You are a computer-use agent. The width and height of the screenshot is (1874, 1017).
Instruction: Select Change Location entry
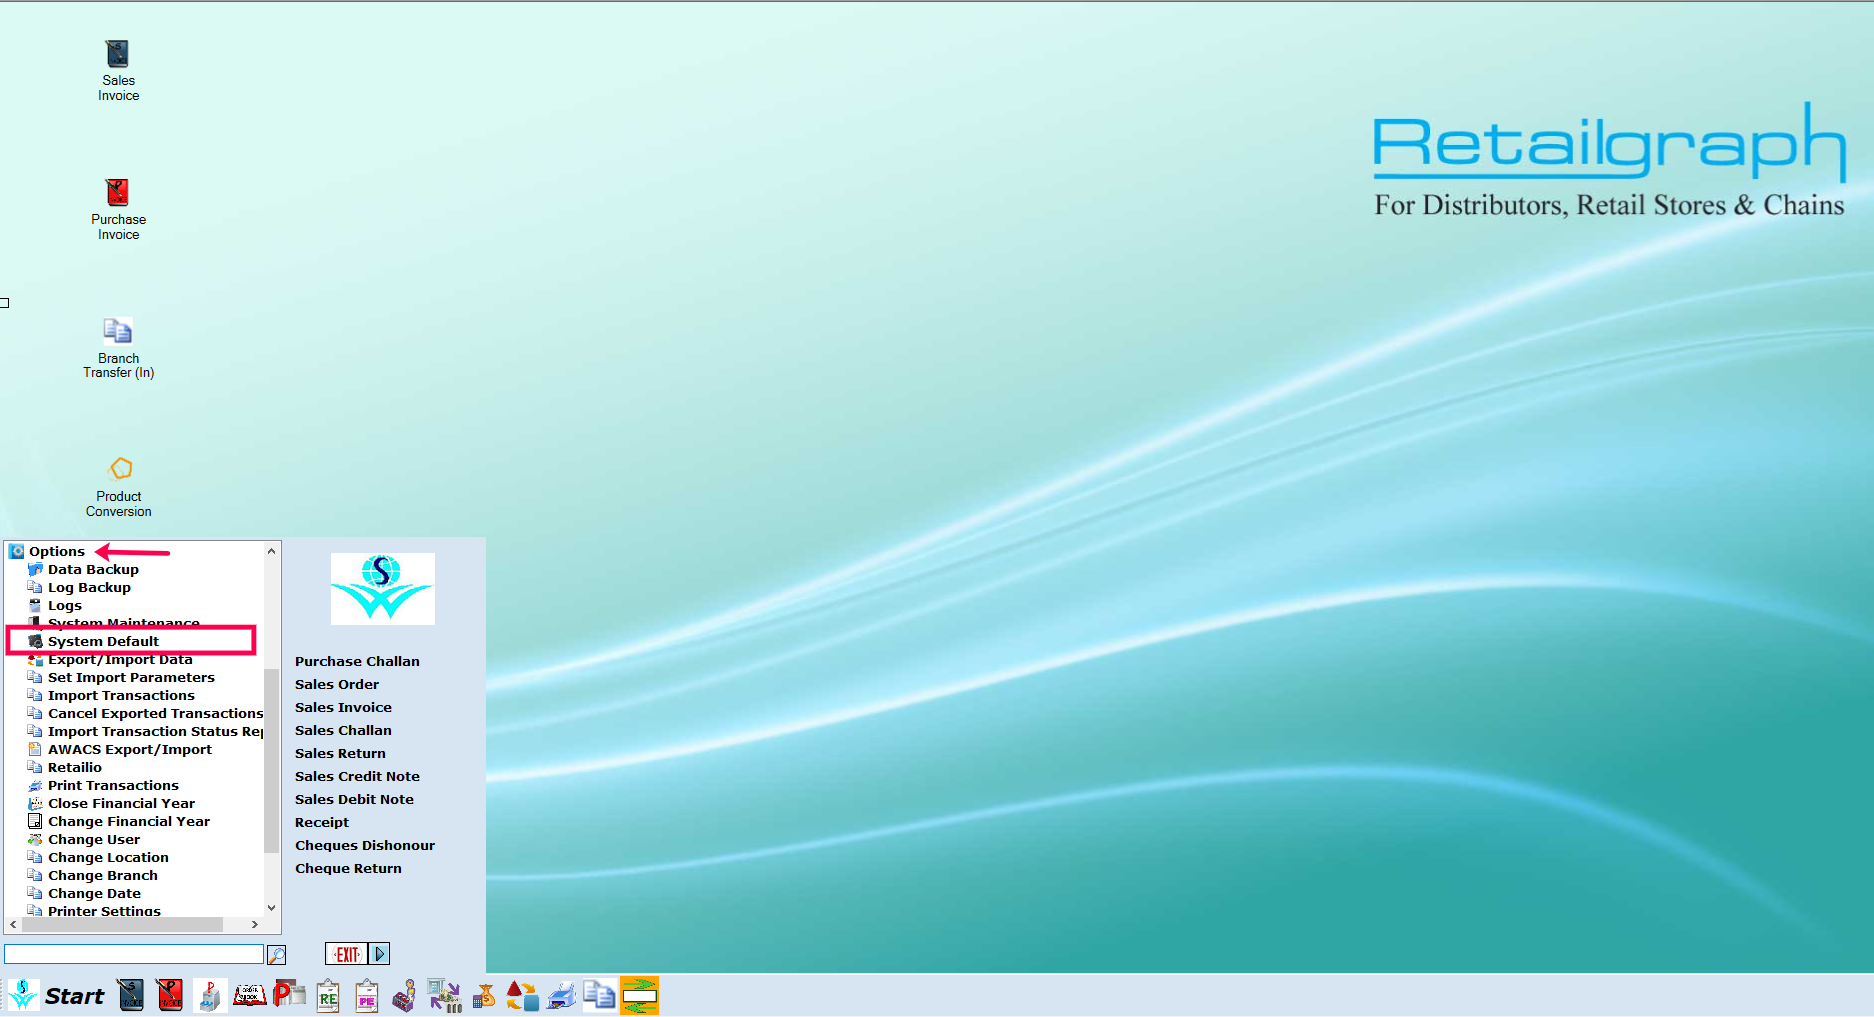pyautogui.click(x=108, y=857)
